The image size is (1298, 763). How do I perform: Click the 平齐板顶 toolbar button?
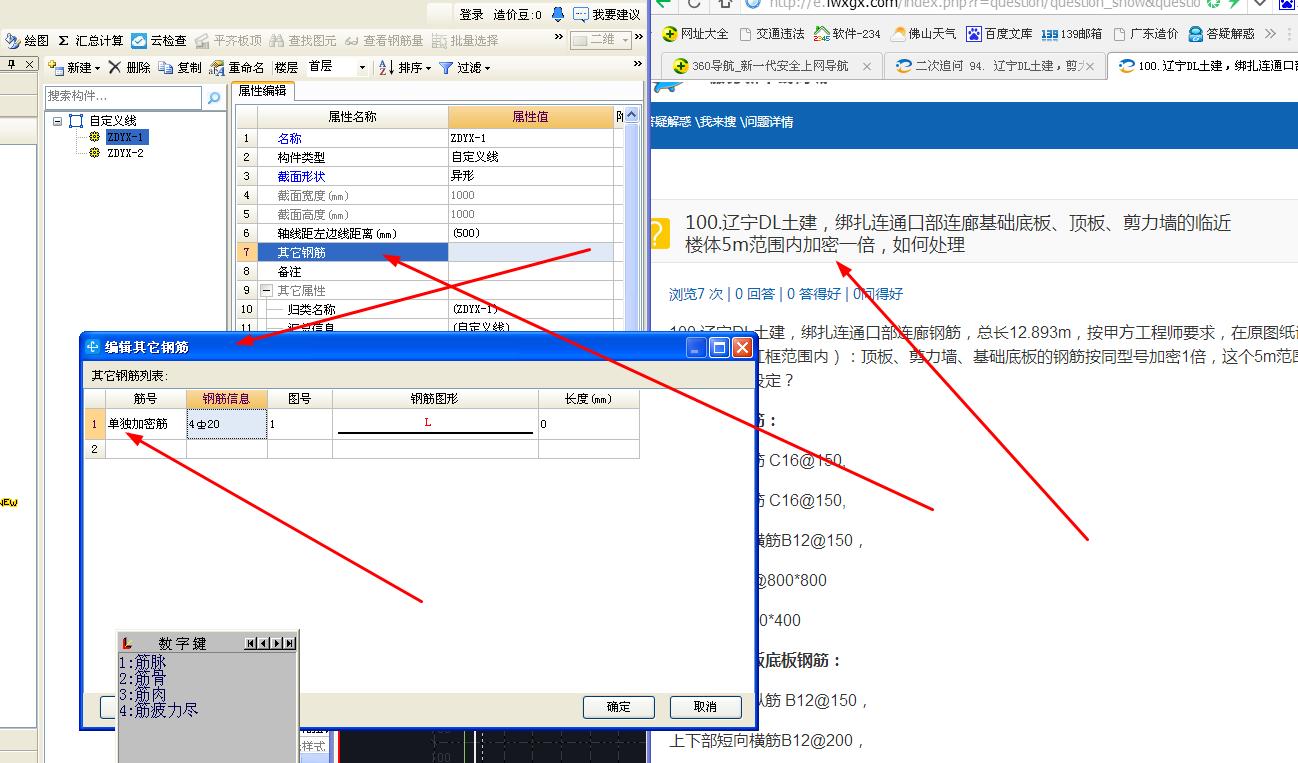[228, 41]
